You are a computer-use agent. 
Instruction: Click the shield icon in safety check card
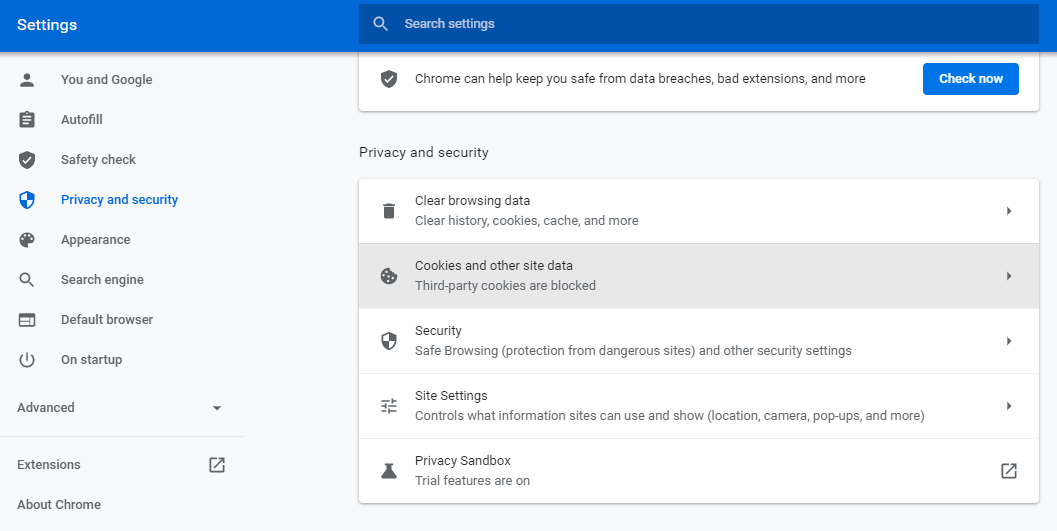389,80
